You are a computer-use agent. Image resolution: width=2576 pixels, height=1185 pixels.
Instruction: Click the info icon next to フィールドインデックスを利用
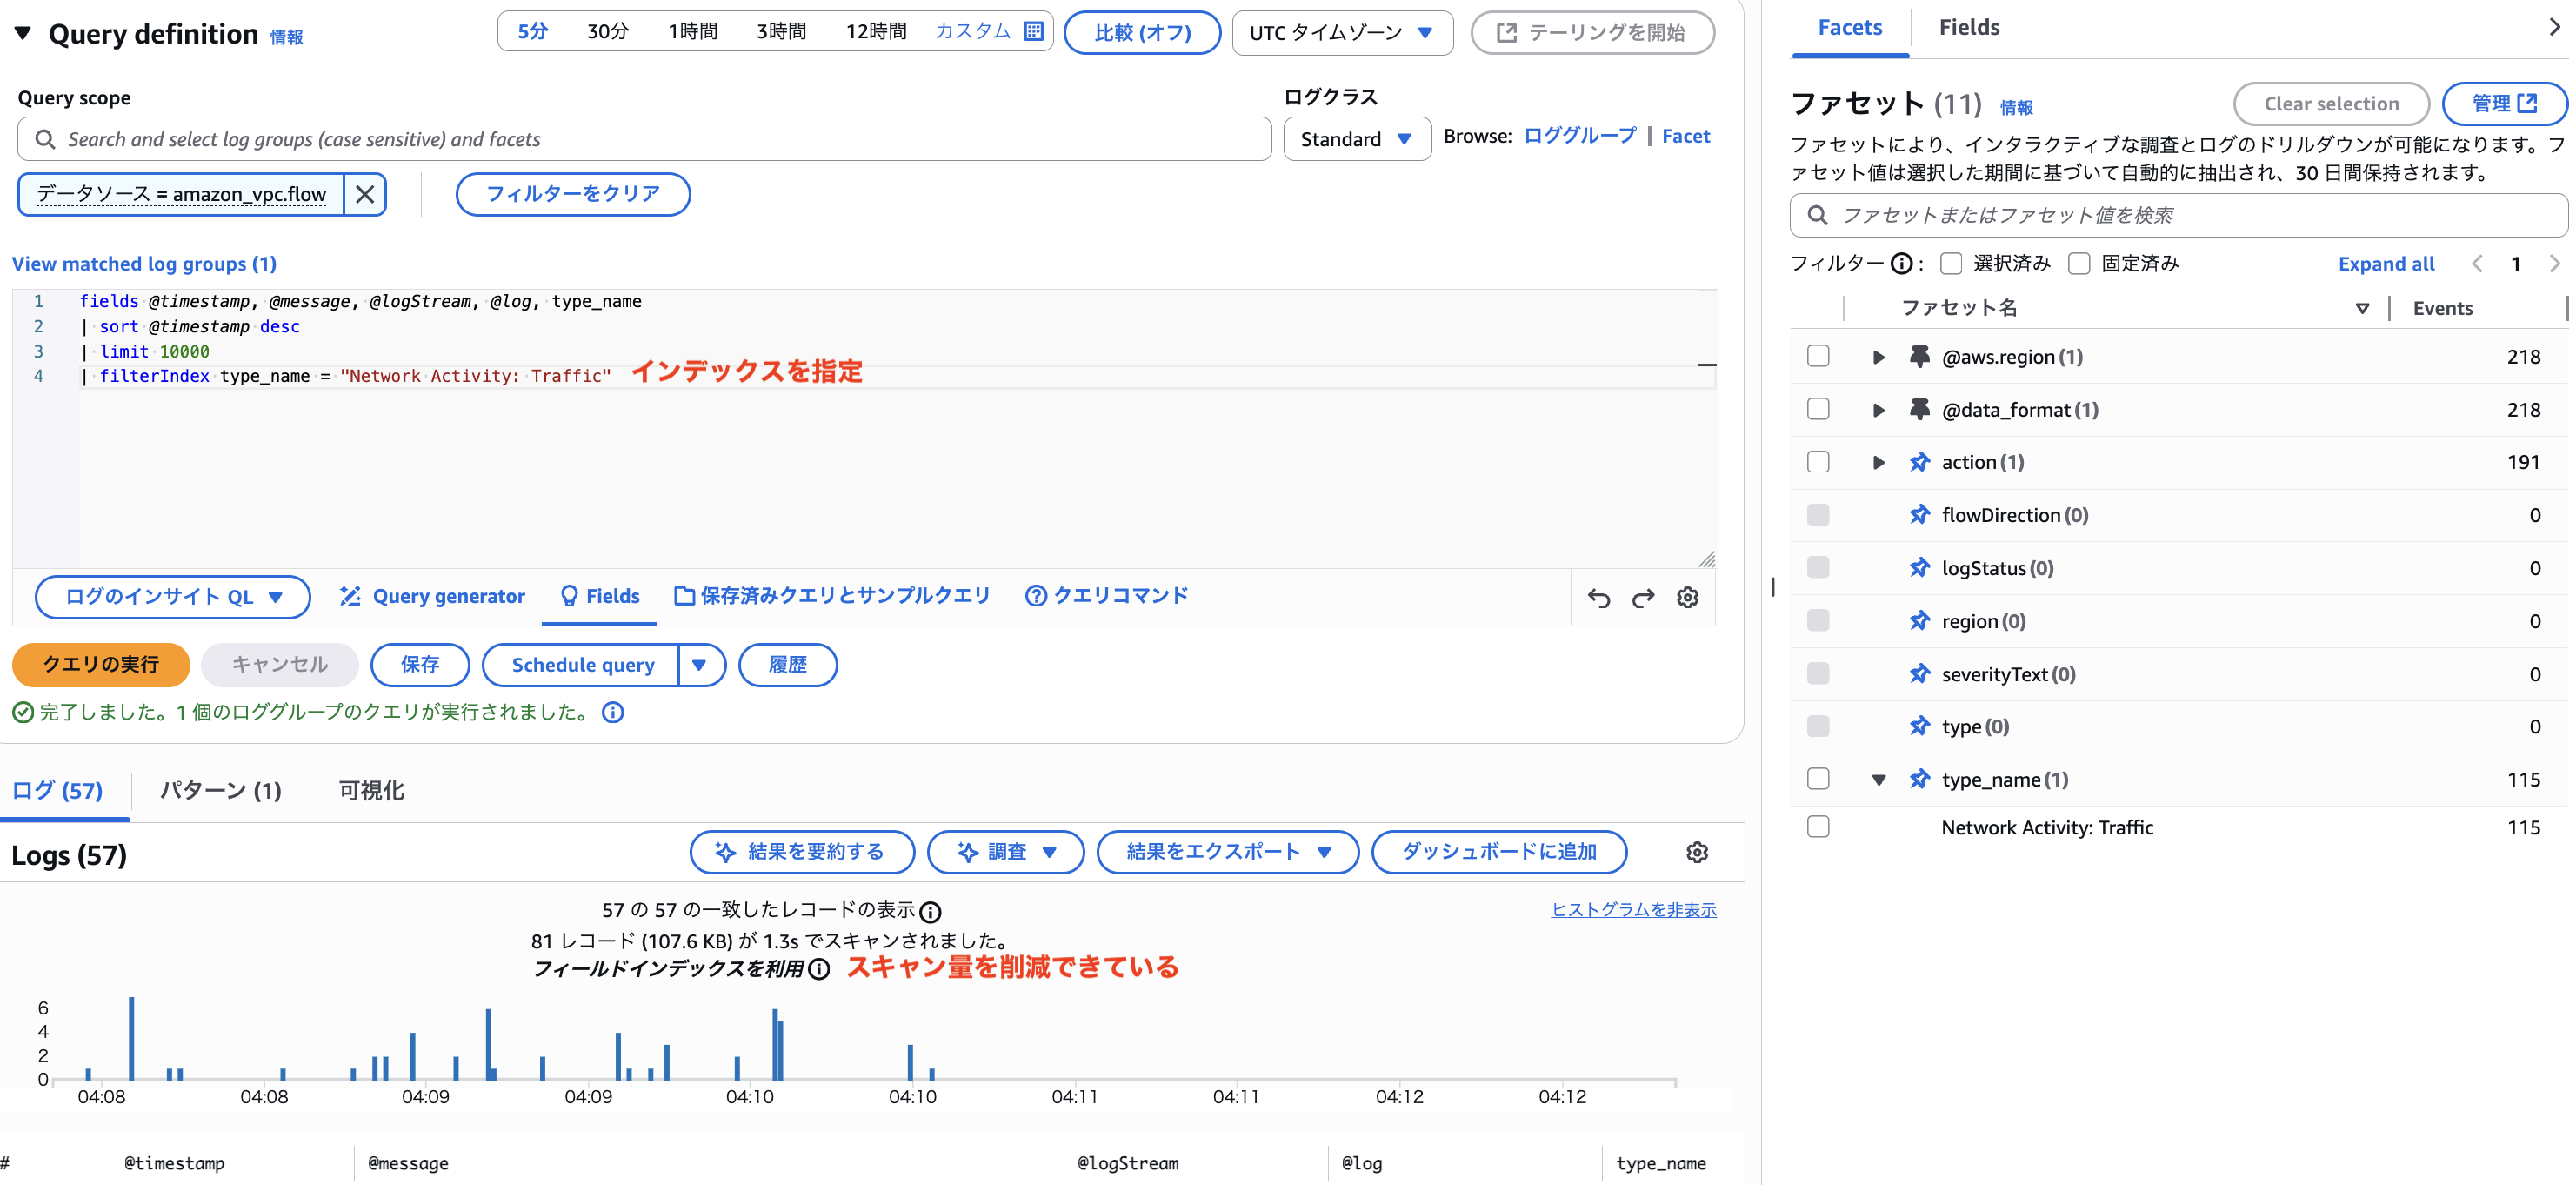point(820,969)
